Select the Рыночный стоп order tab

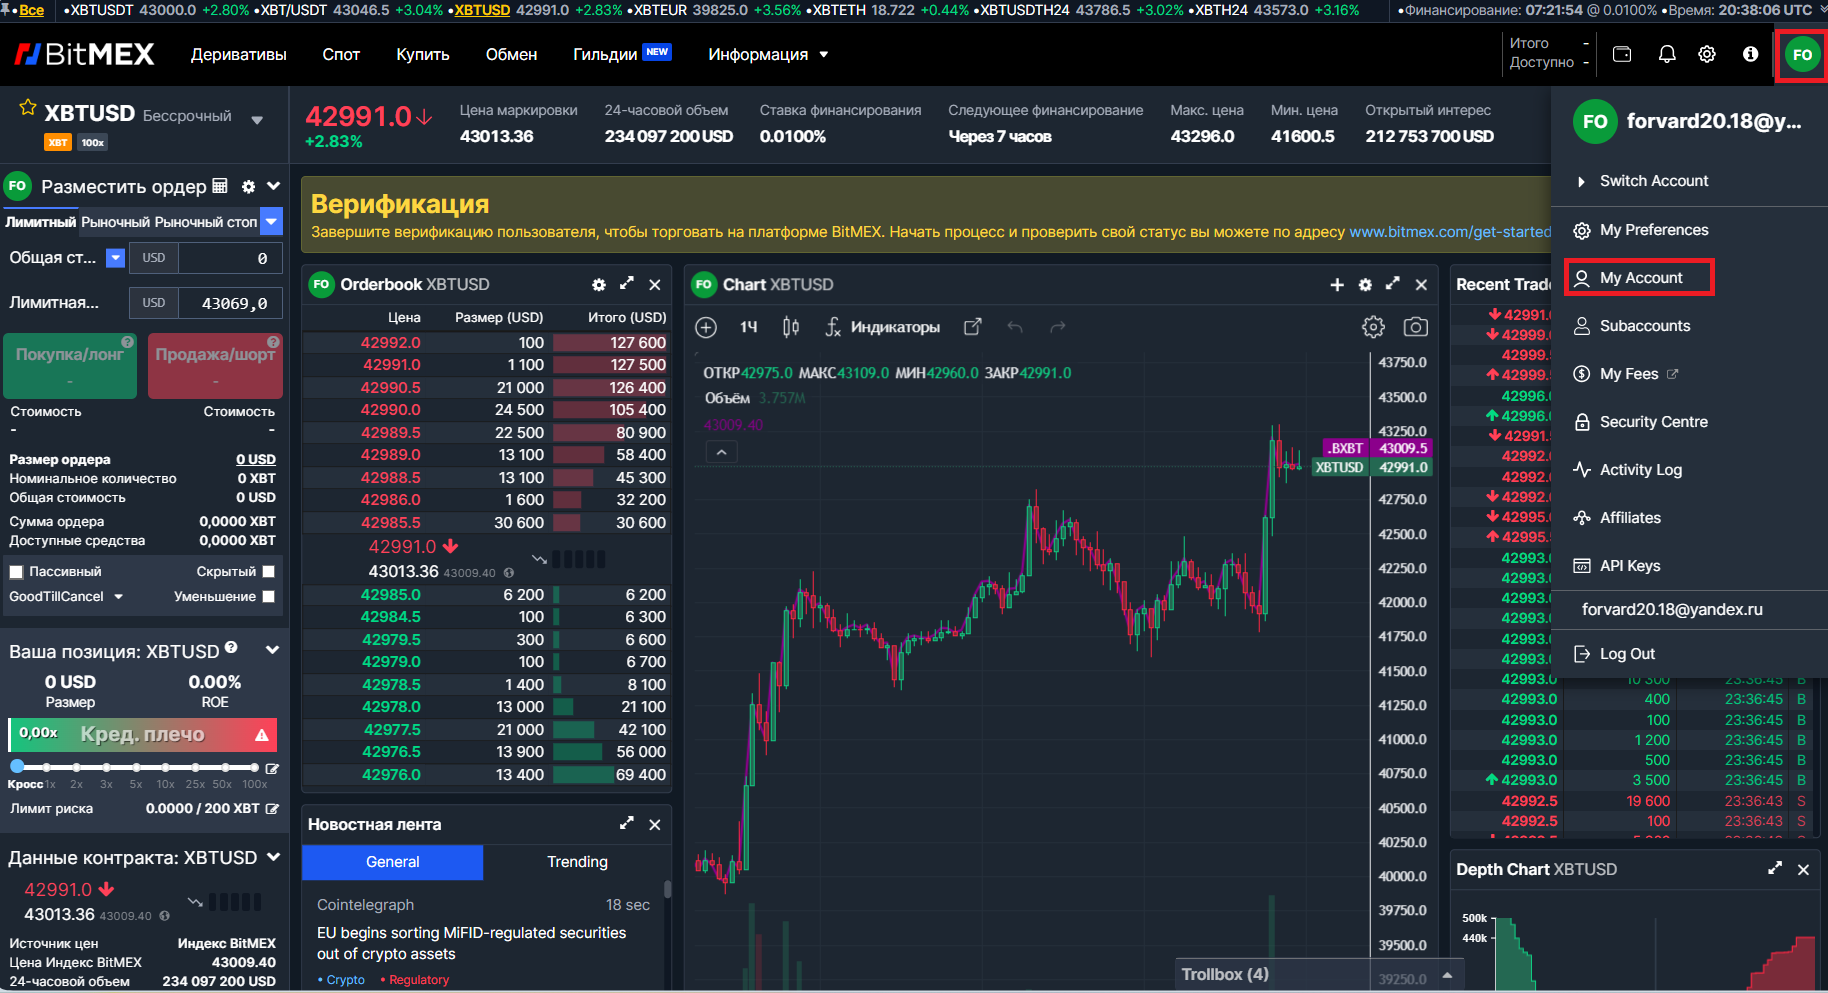coord(206,222)
